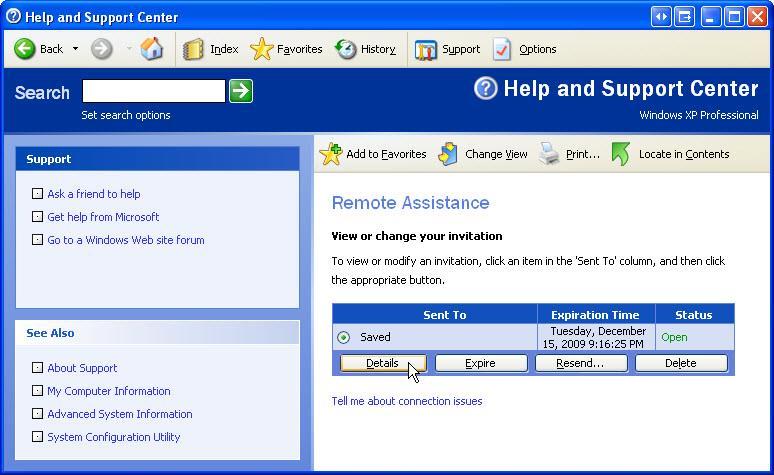Click the Open status text
774x475 pixels.
click(x=674, y=337)
